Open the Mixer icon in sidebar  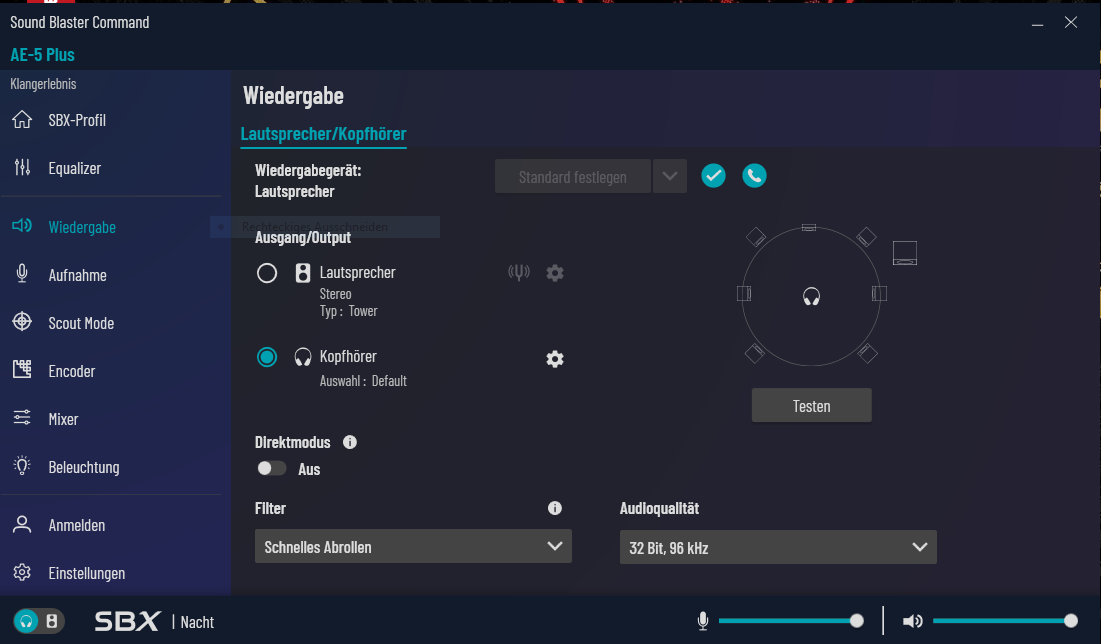pos(22,418)
